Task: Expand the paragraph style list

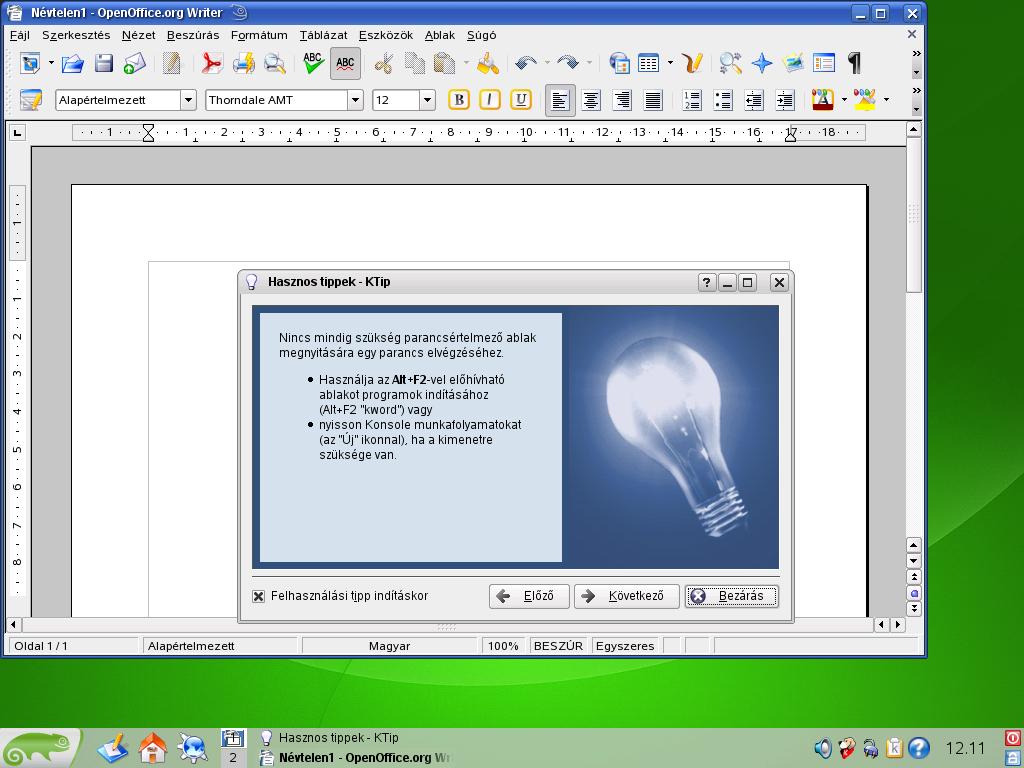Action: pos(189,100)
